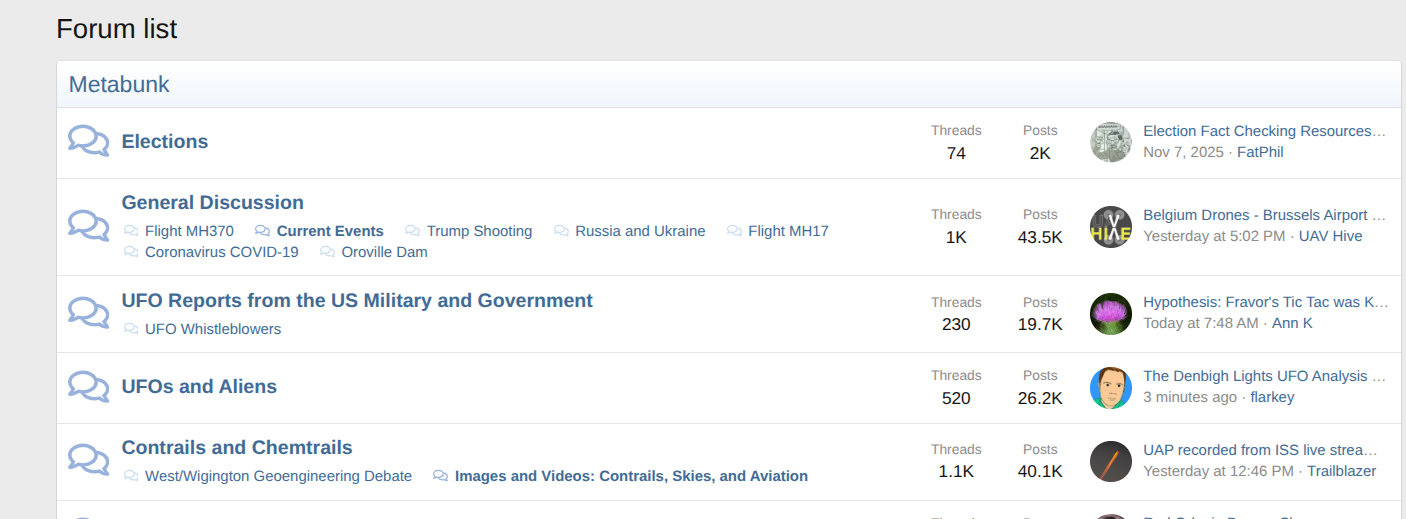Click the Contrails and Chemtrails forum icon

(88, 460)
